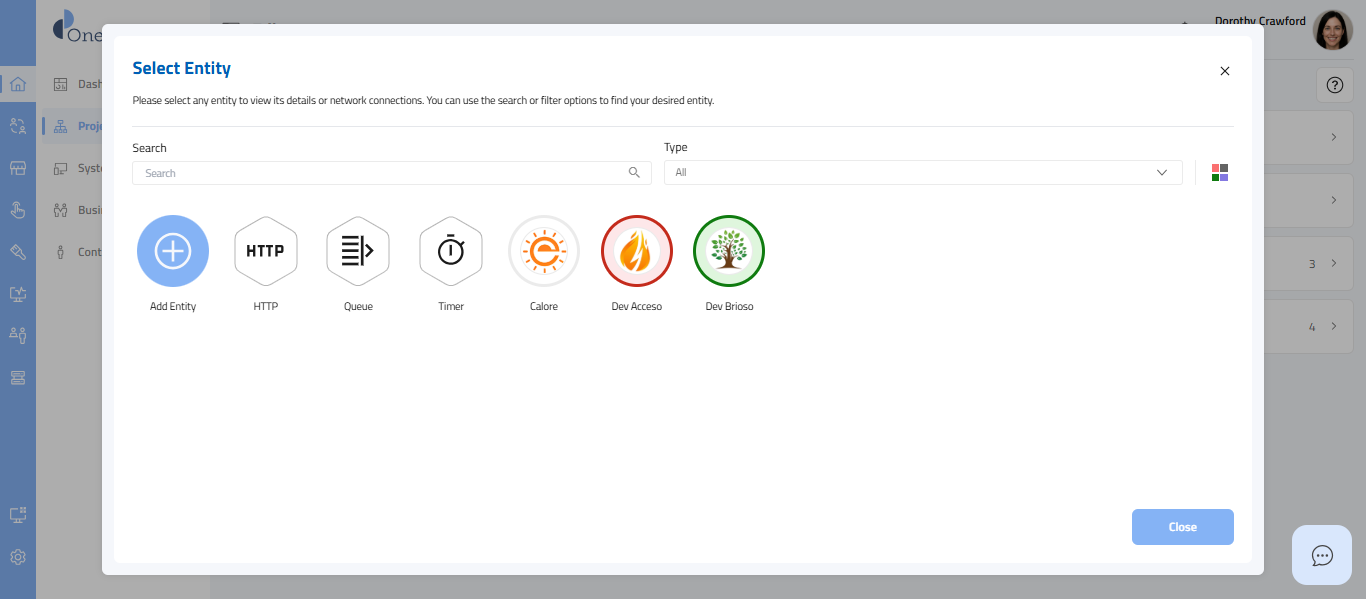Click the Add Entity plus icon
Viewport: 1366px width, 599px height.
coord(173,251)
